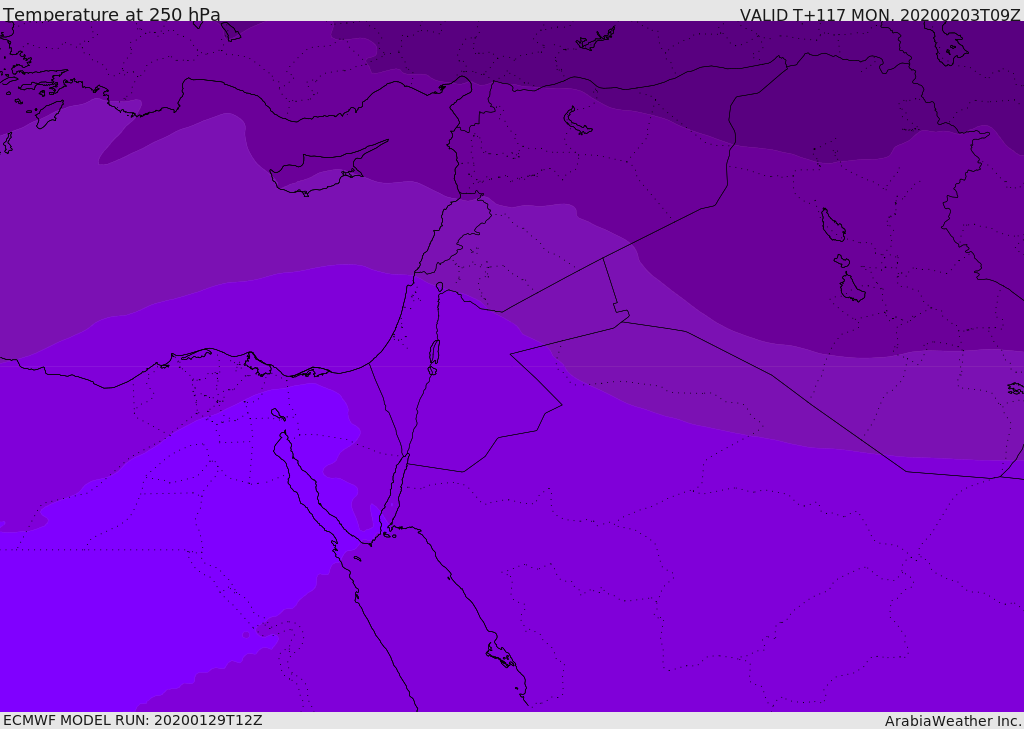Open the ArabiaWeather Inc. credit

click(953, 720)
